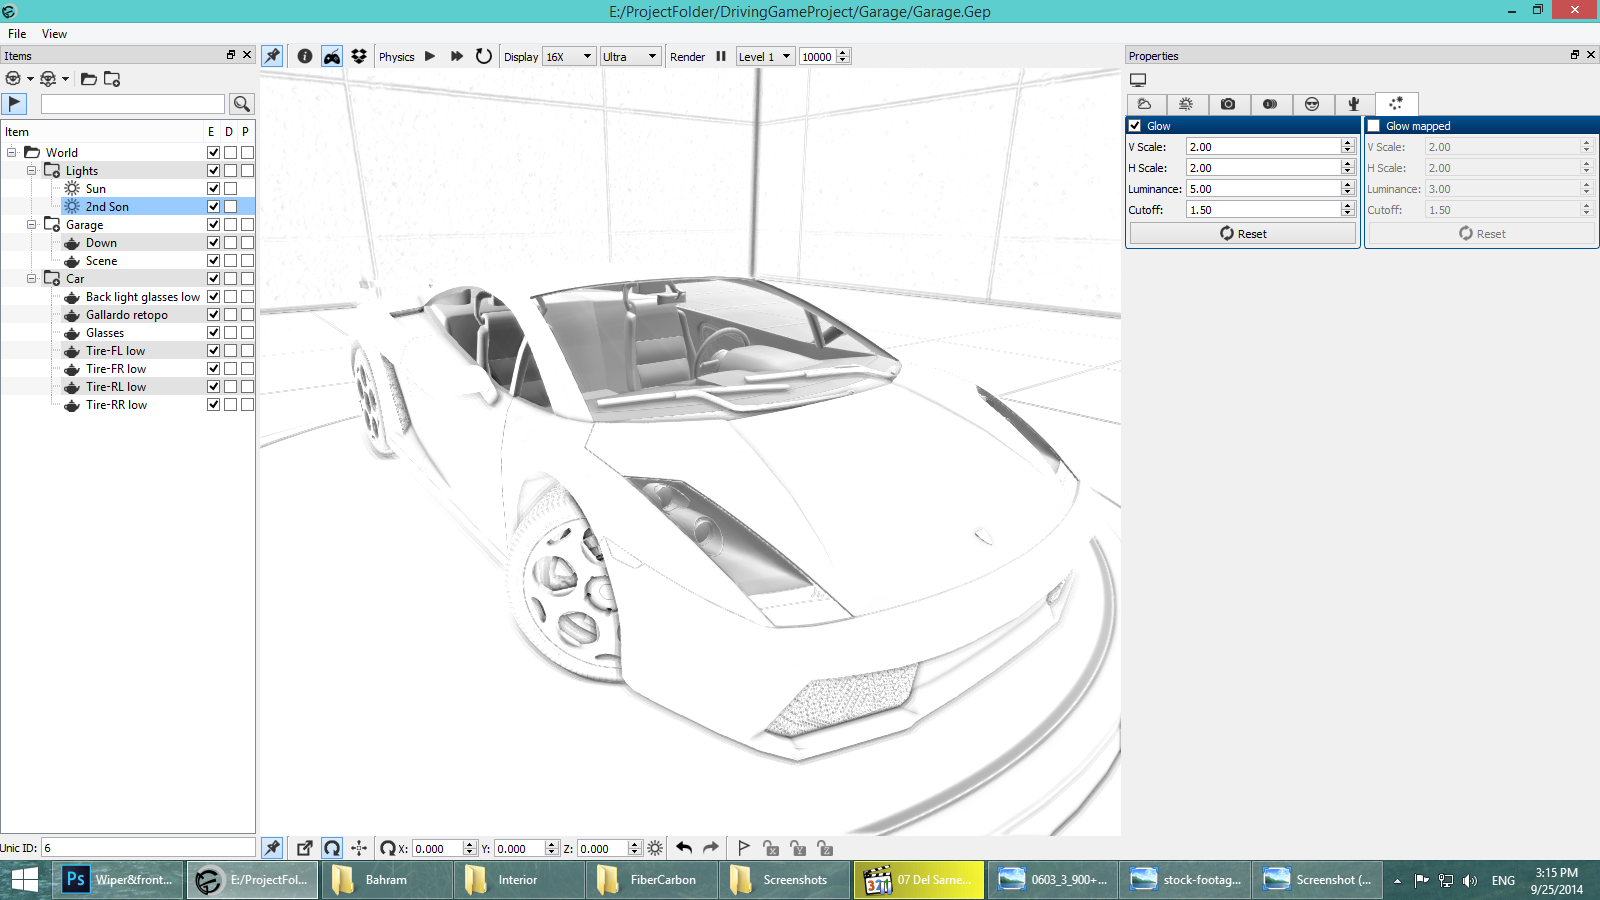Open the Photoshop Wiper&front taskbar item
The width and height of the screenshot is (1600, 900).
[118, 880]
